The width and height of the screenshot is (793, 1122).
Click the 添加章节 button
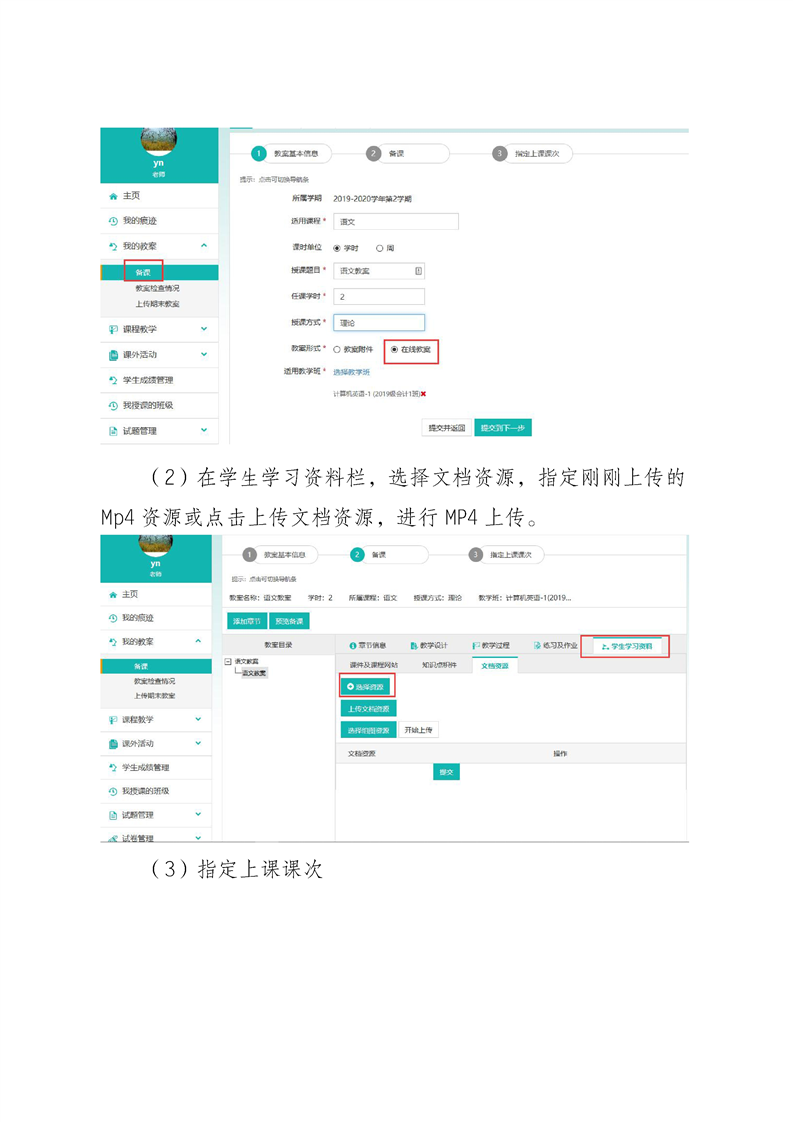tap(246, 621)
